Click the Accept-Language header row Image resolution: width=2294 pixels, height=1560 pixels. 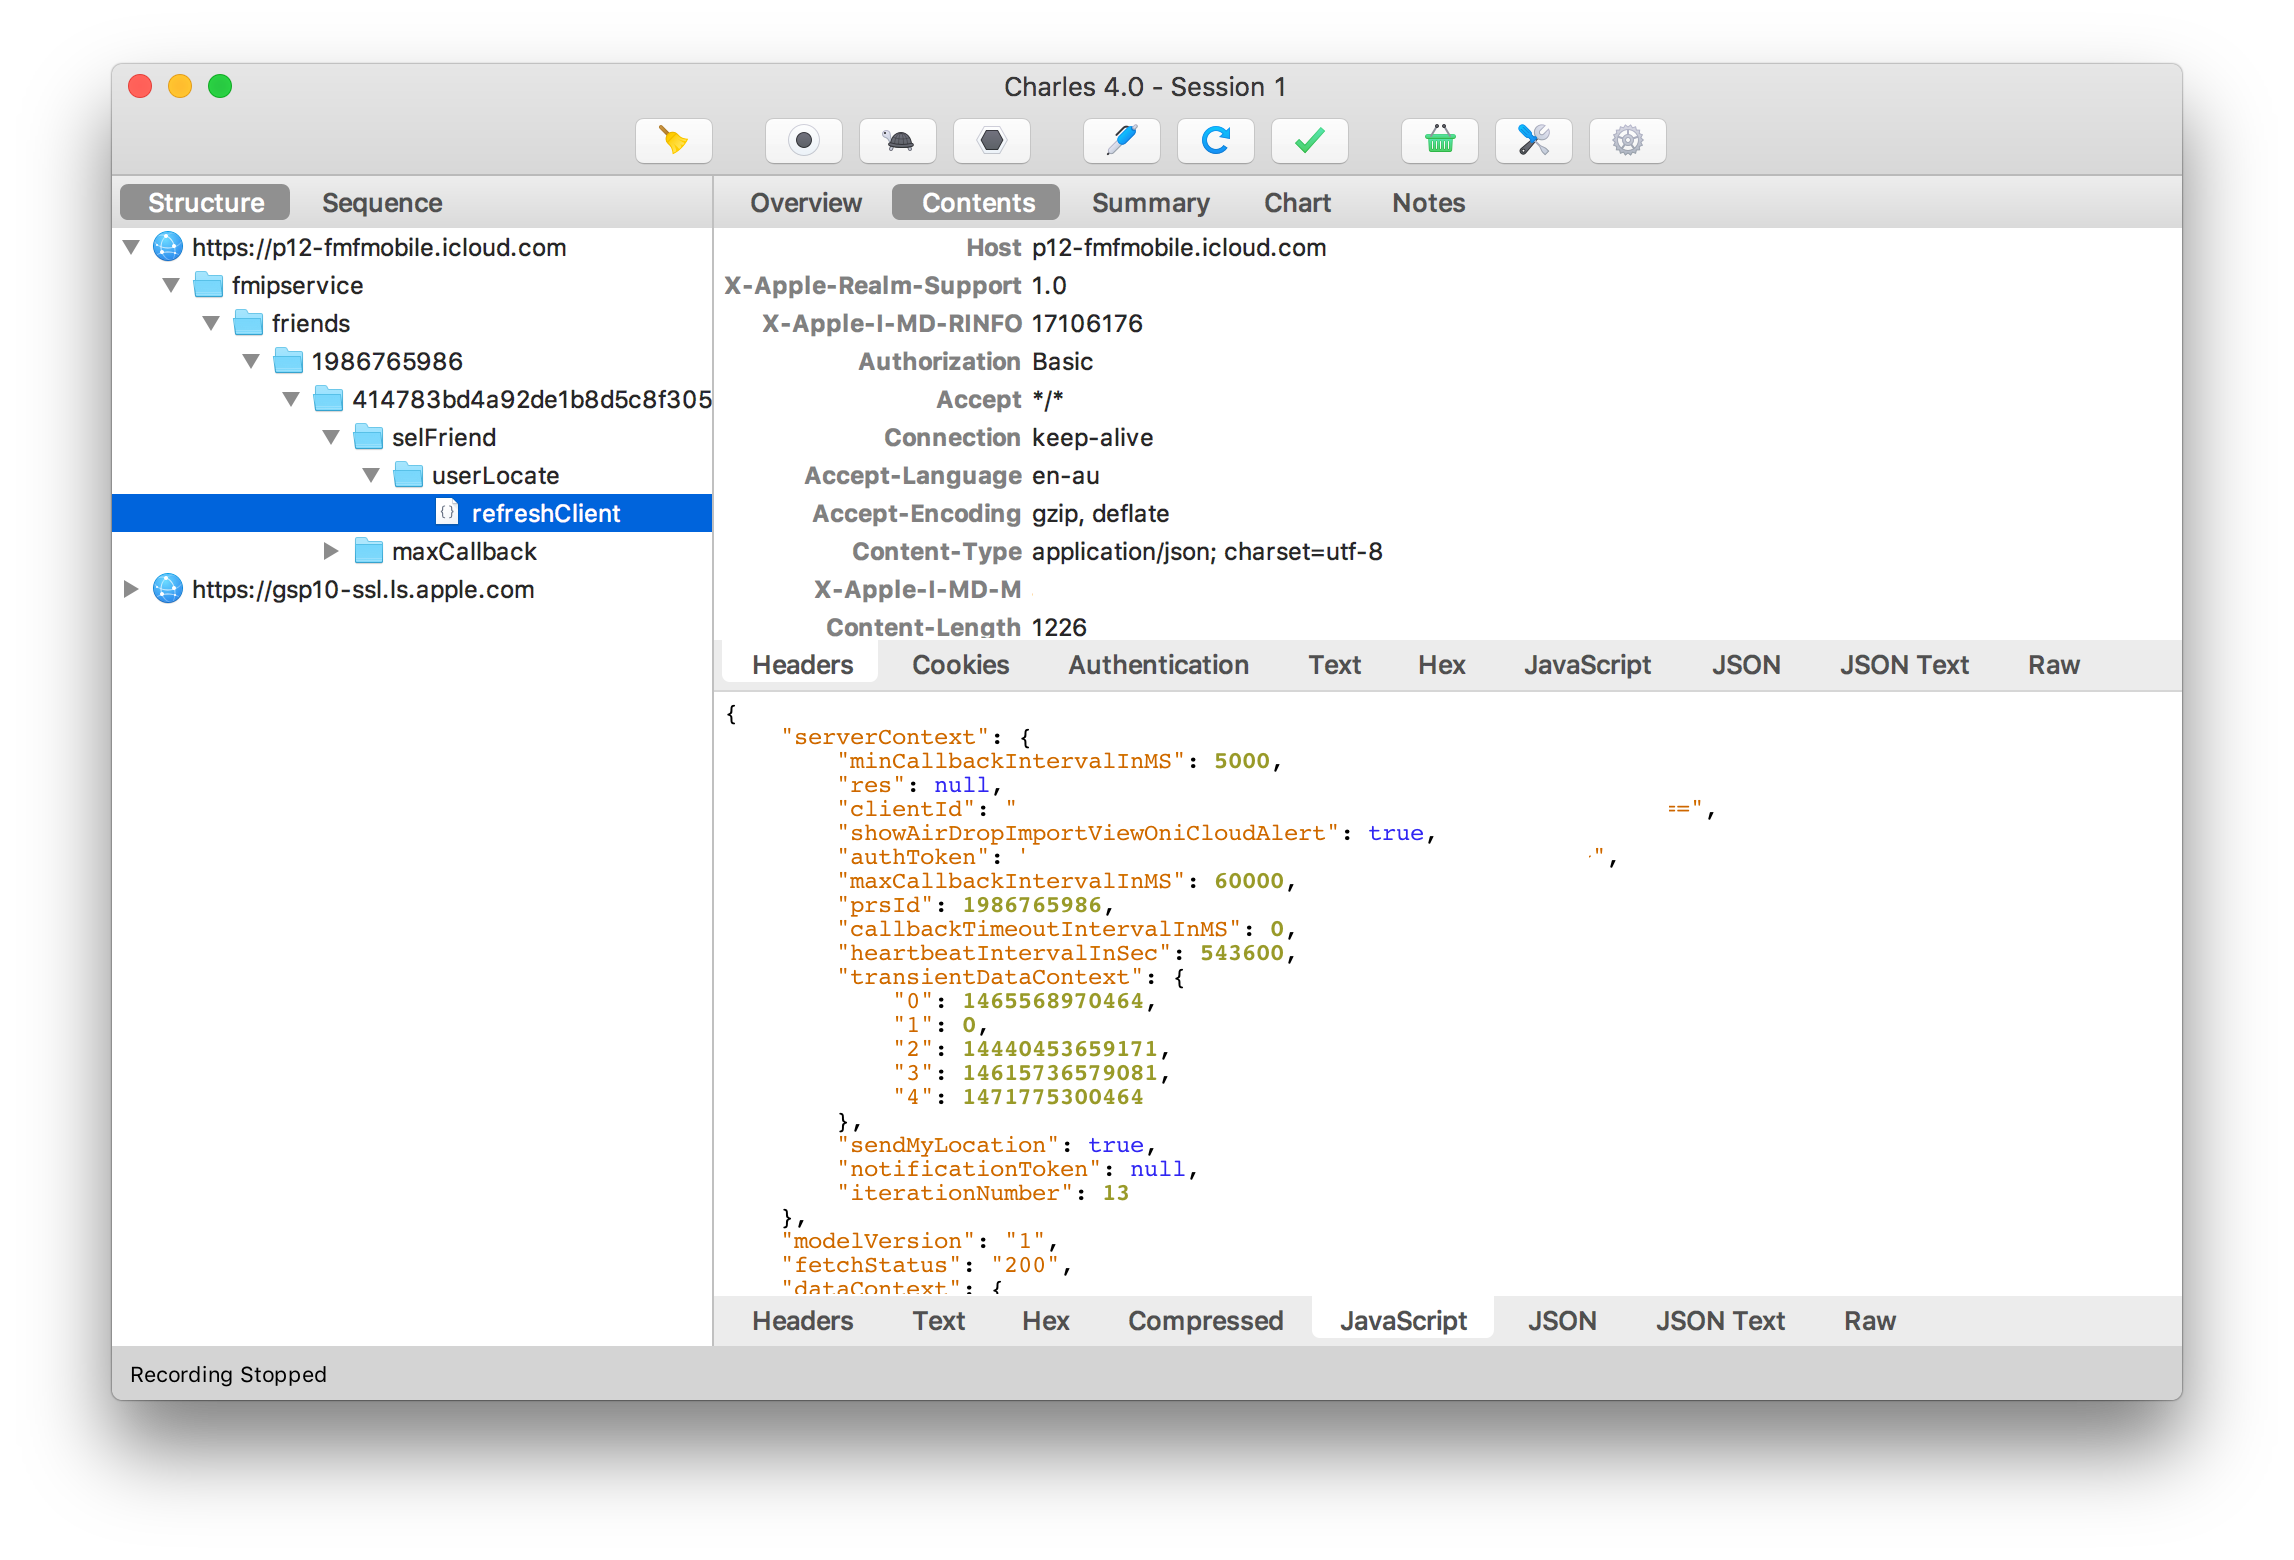(x=1448, y=475)
